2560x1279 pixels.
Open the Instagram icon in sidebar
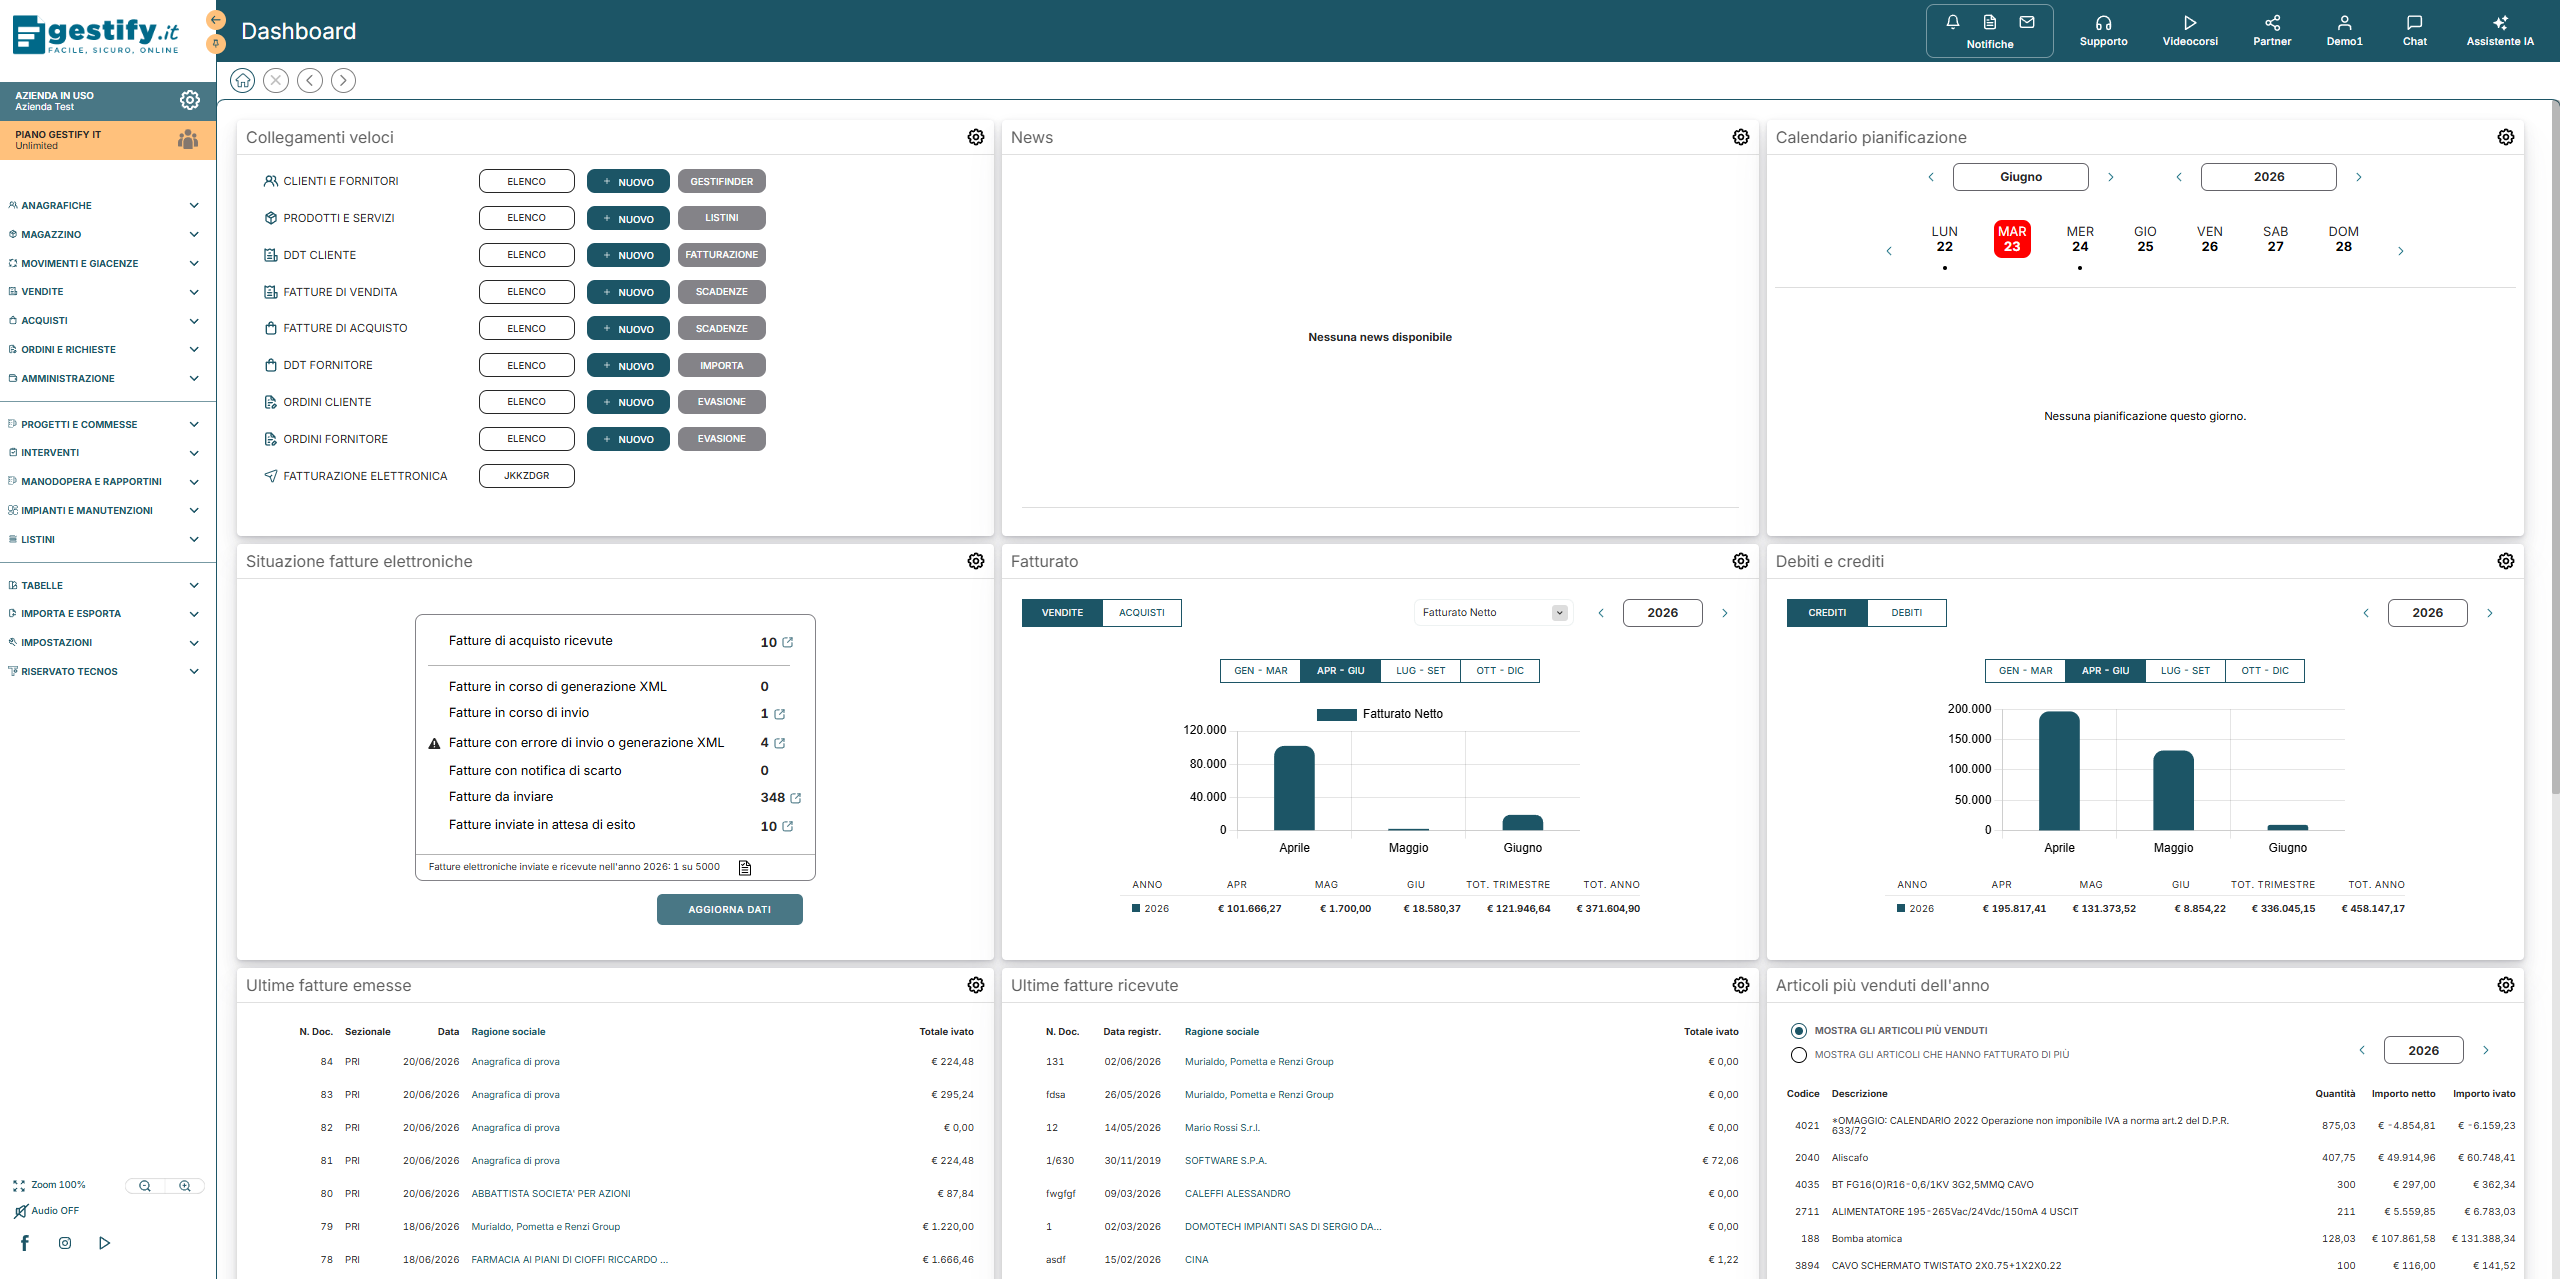tap(65, 1243)
